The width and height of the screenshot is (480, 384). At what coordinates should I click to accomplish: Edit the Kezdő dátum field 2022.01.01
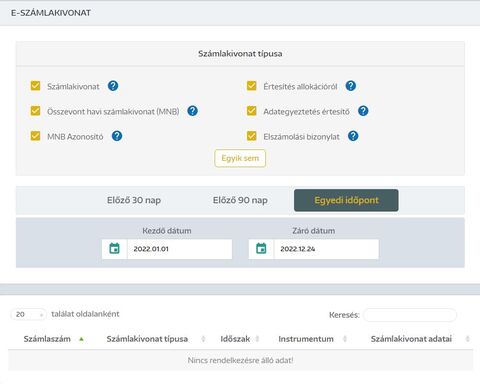coord(179,249)
